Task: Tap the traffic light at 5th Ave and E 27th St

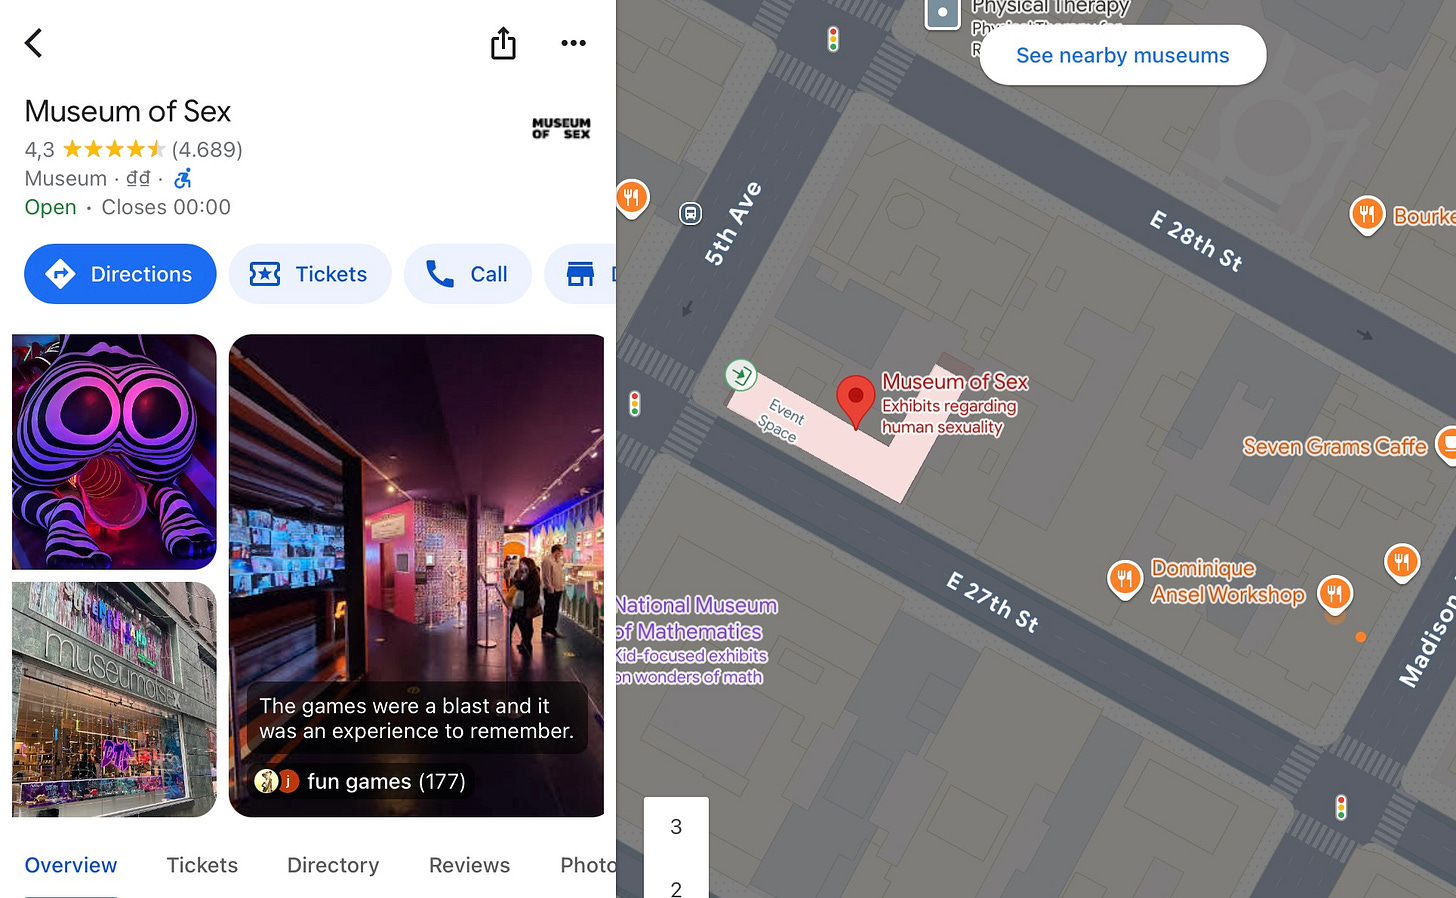Action: point(634,404)
